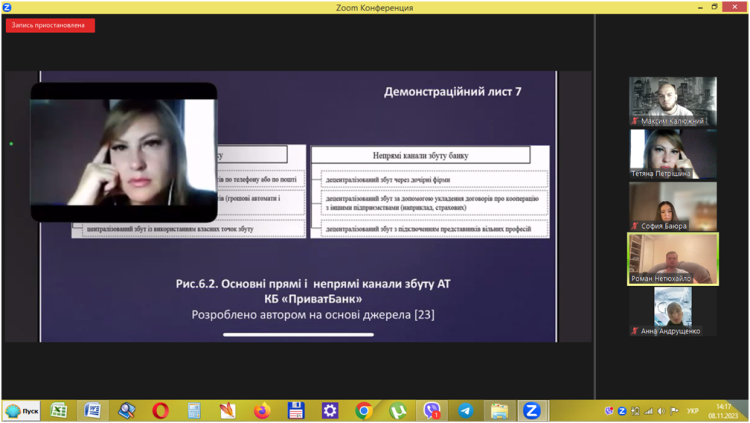Select Тетяна Петрішина's video thumbnail

coord(672,153)
